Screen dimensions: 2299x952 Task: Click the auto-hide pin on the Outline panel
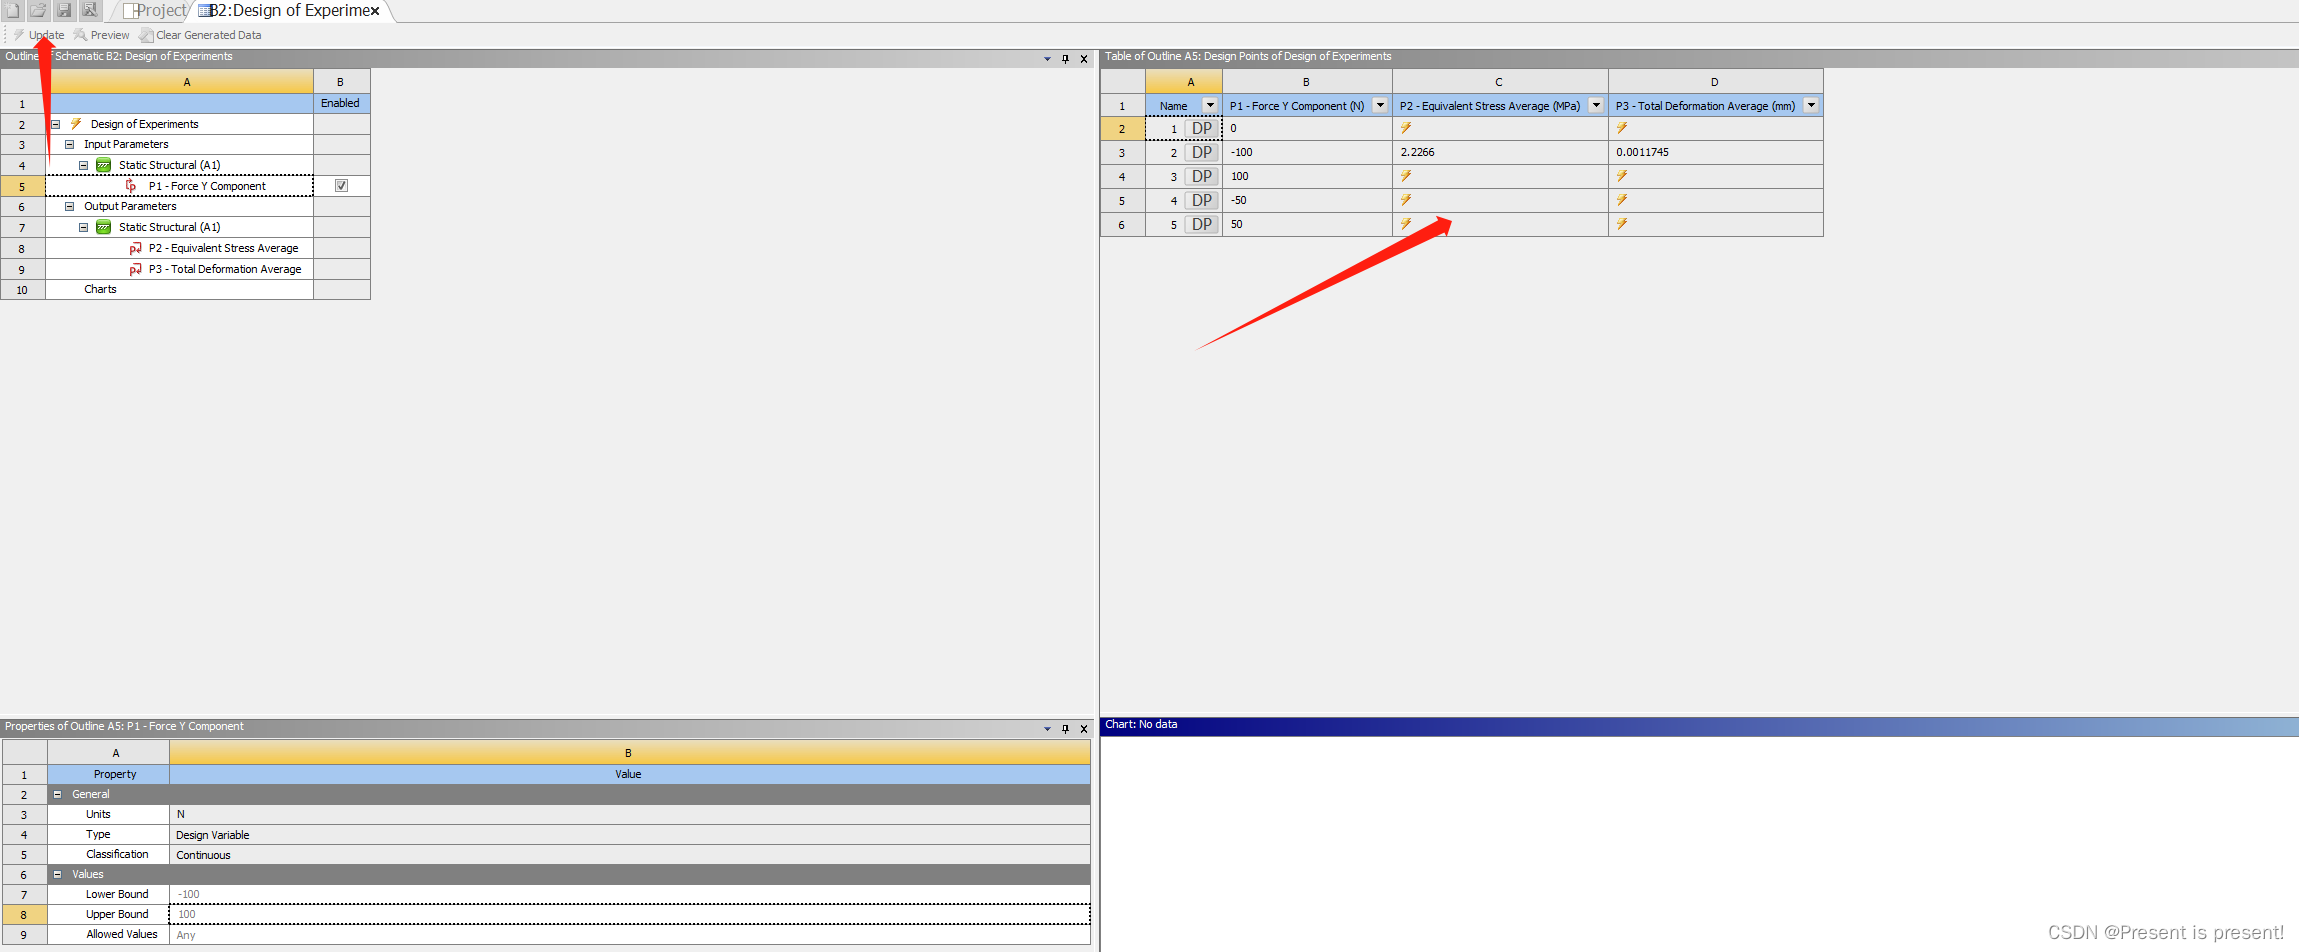click(x=1066, y=58)
